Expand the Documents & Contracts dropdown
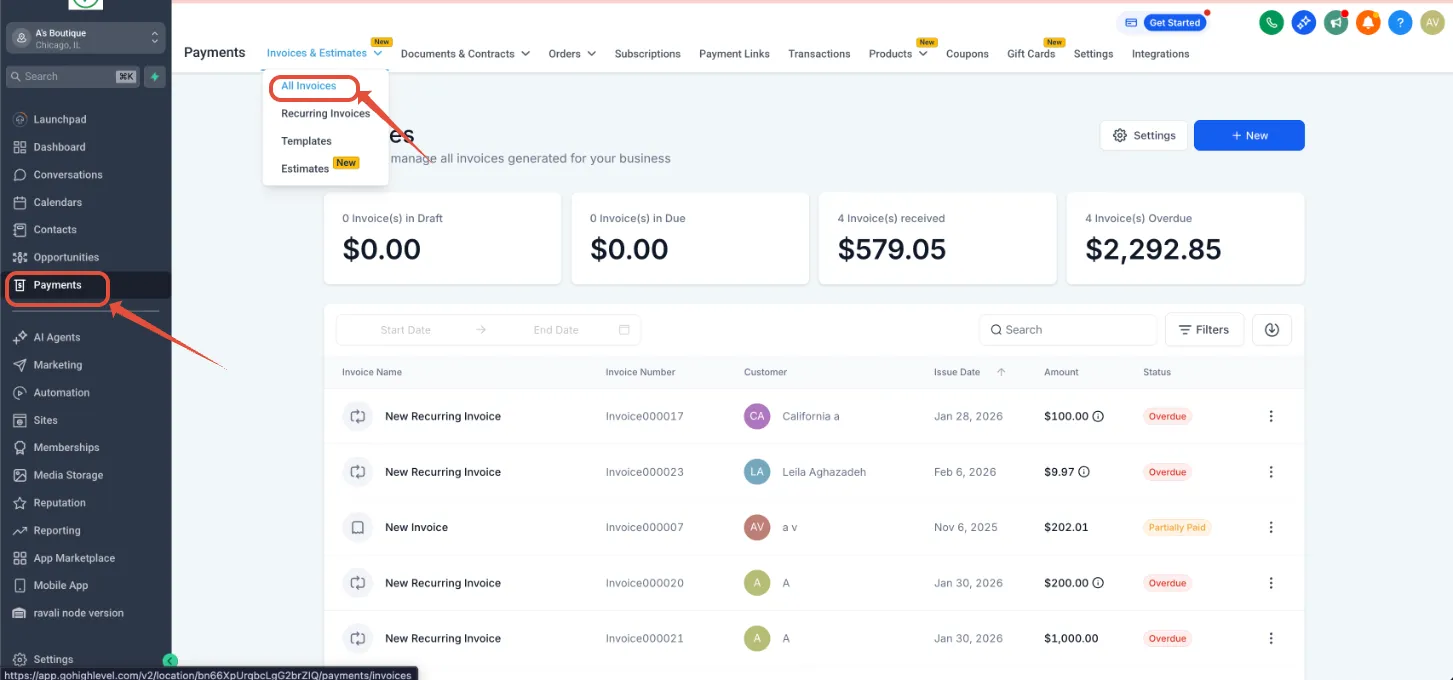The height and width of the screenshot is (680, 1453). click(465, 54)
